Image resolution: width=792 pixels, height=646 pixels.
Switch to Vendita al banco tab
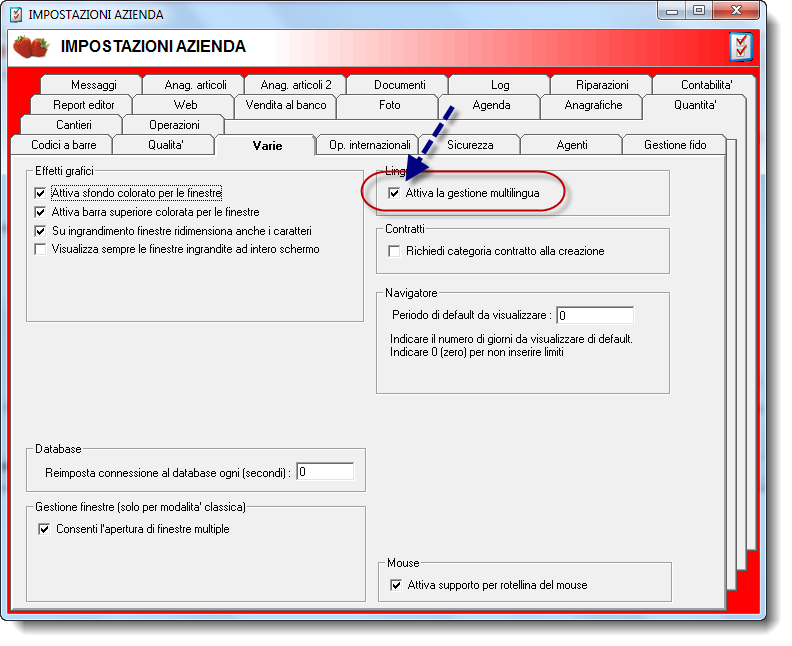[286, 105]
